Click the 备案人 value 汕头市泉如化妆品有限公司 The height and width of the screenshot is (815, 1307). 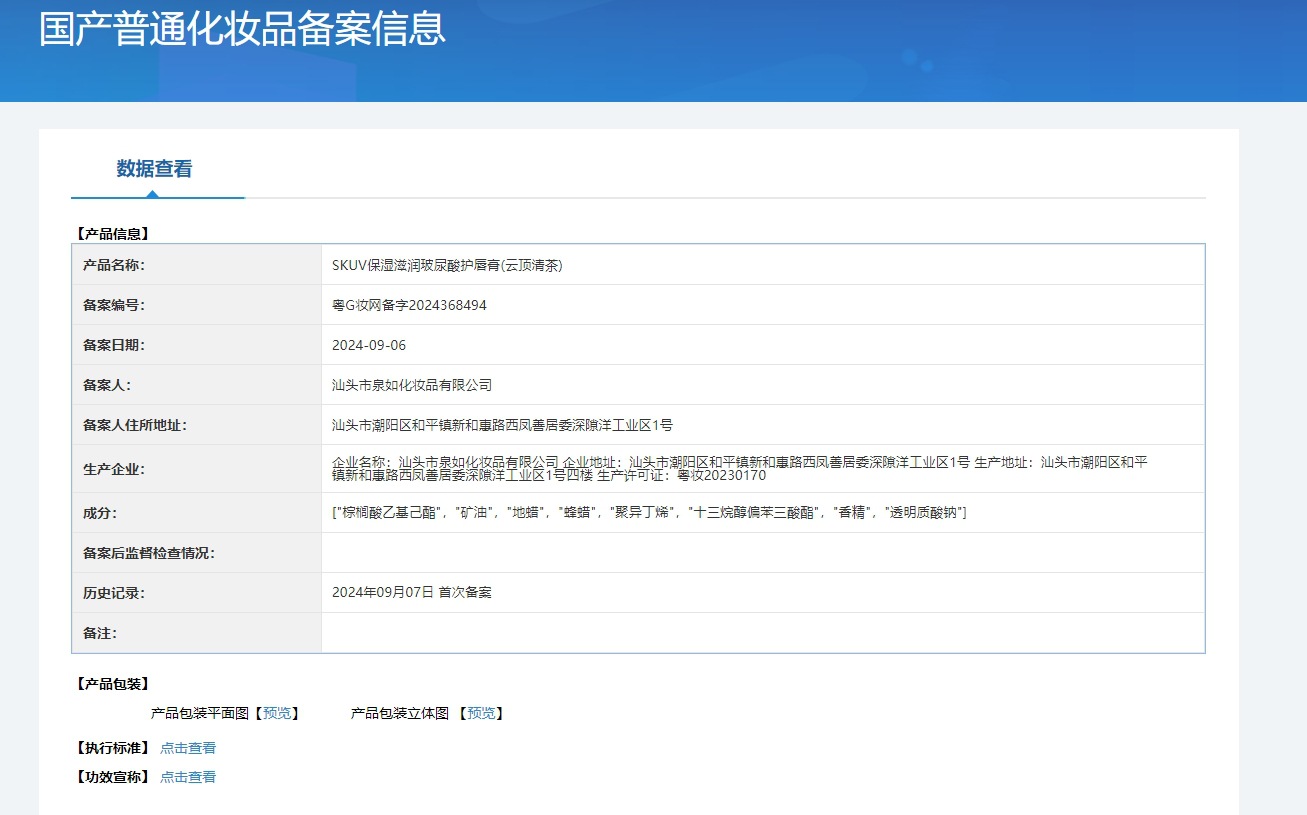point(412,384)
